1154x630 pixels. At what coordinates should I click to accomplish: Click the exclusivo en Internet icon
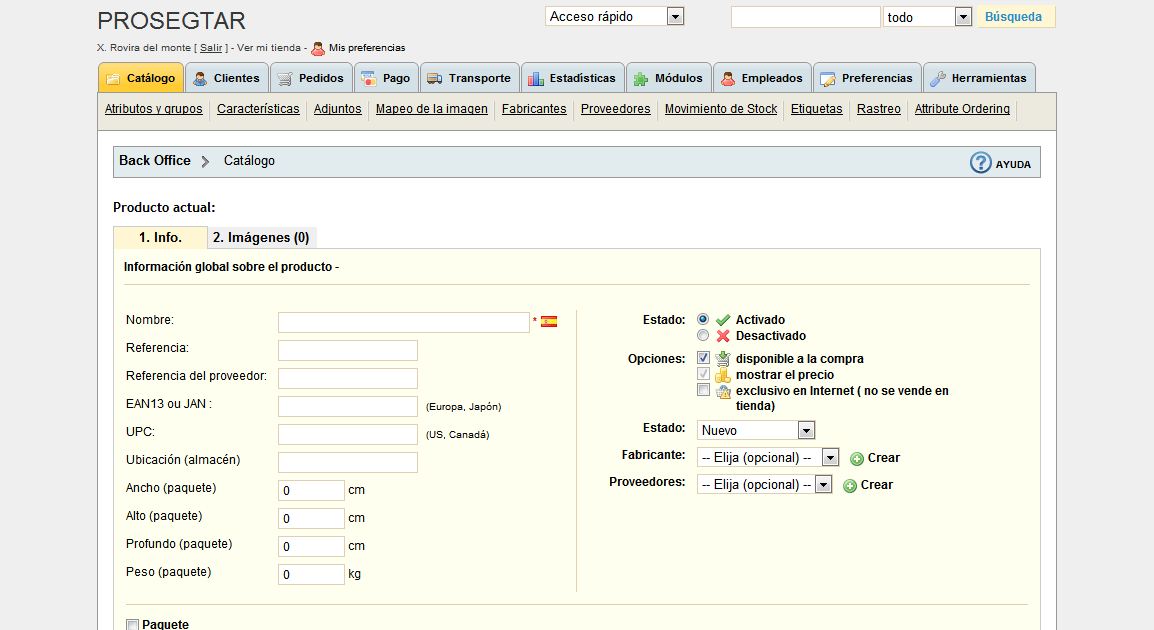click(x=723, y=392)
